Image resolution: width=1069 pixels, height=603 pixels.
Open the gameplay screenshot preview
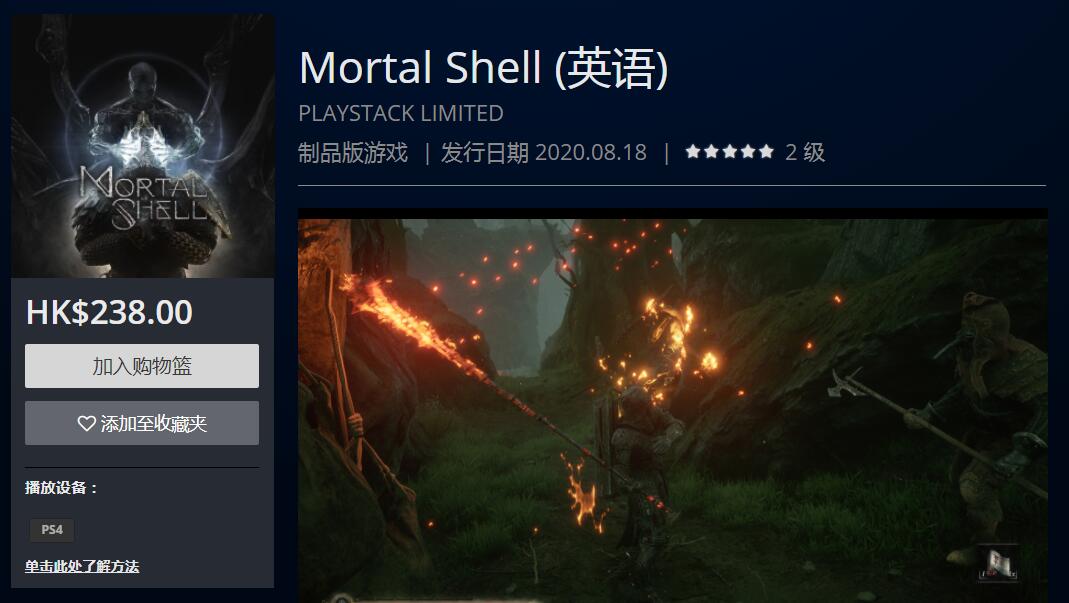[x=673, y=406]
